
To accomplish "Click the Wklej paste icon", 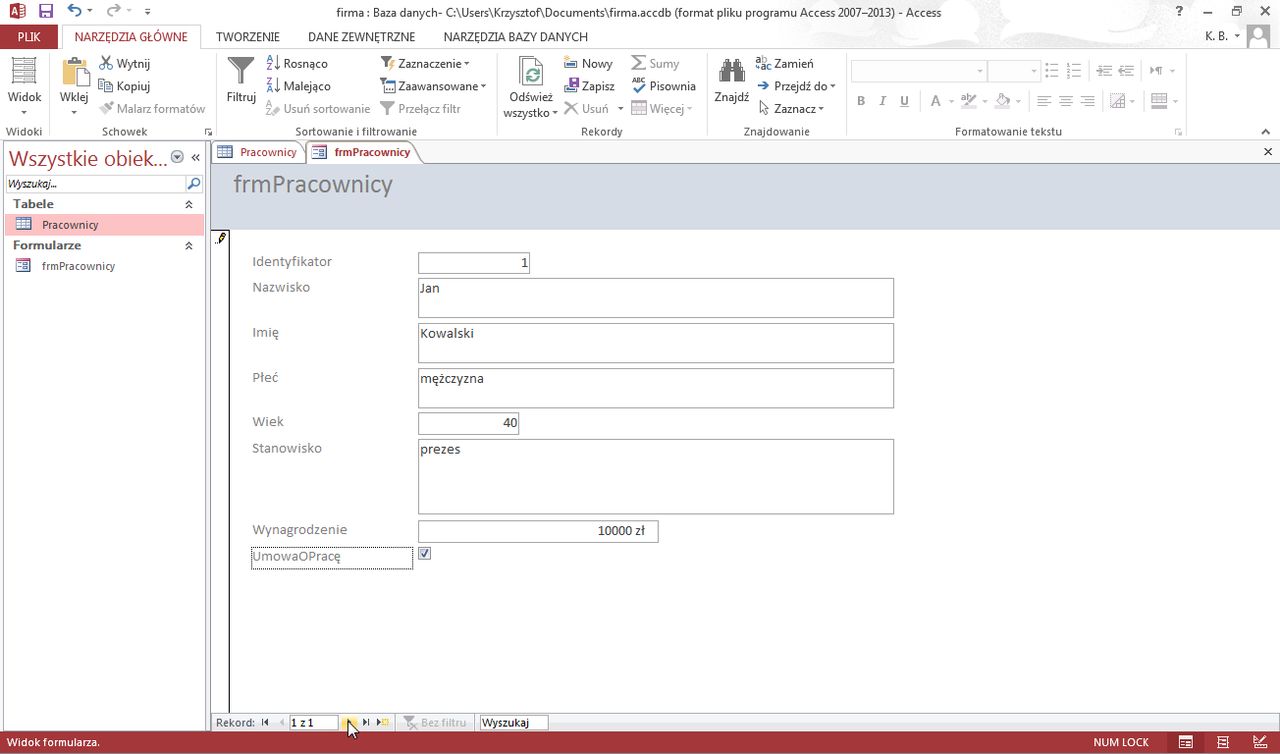I will [75, 73].
